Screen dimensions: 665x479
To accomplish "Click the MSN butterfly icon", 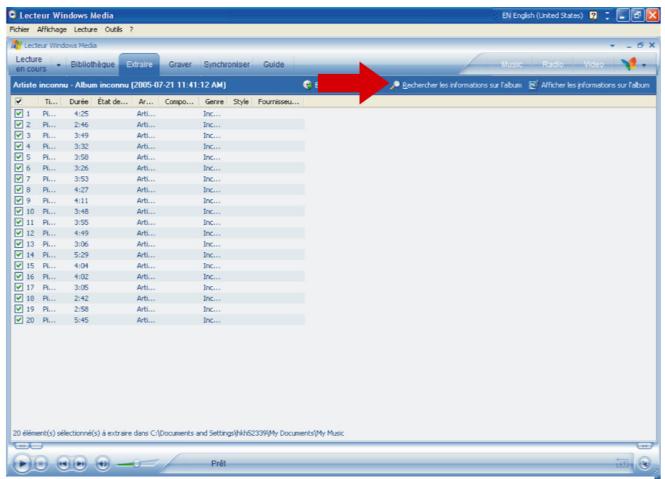I will pos(629,64).
